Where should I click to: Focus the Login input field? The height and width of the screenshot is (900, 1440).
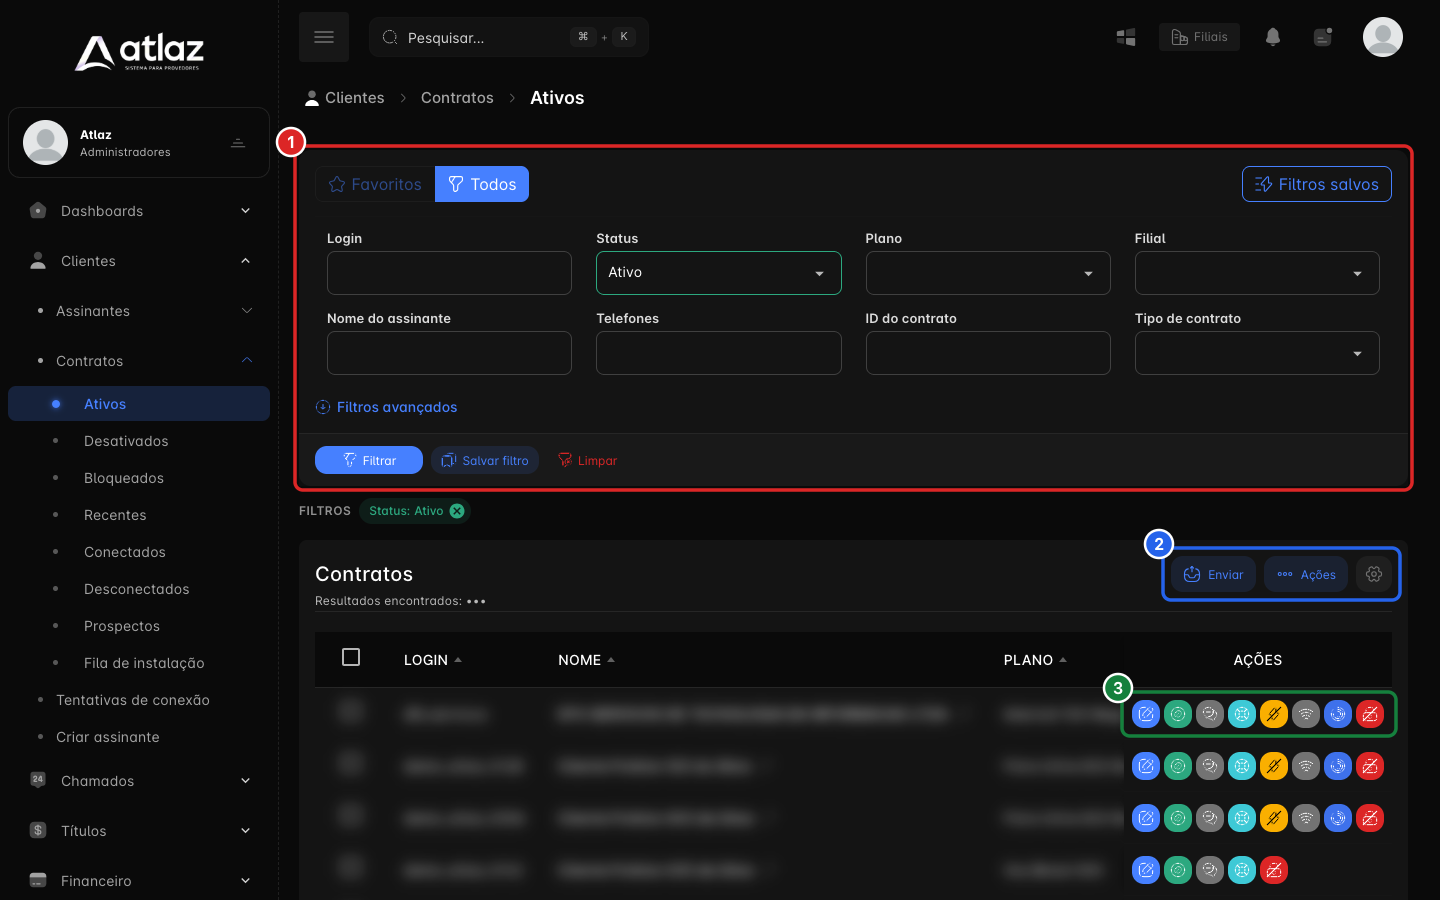[x=449, y=273]
